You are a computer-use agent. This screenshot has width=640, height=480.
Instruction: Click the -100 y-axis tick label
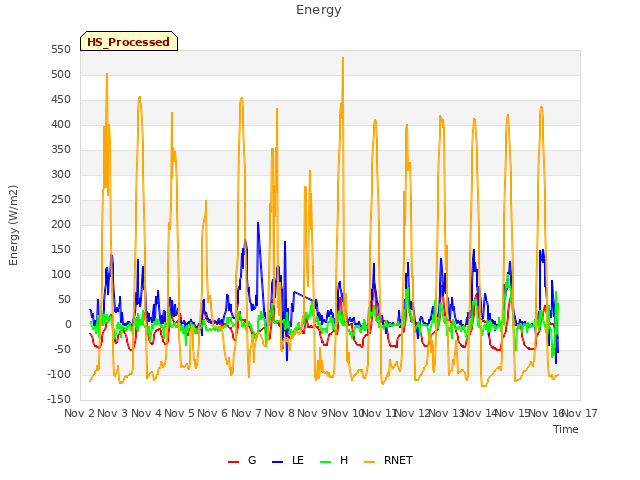(x=59, y=374)
